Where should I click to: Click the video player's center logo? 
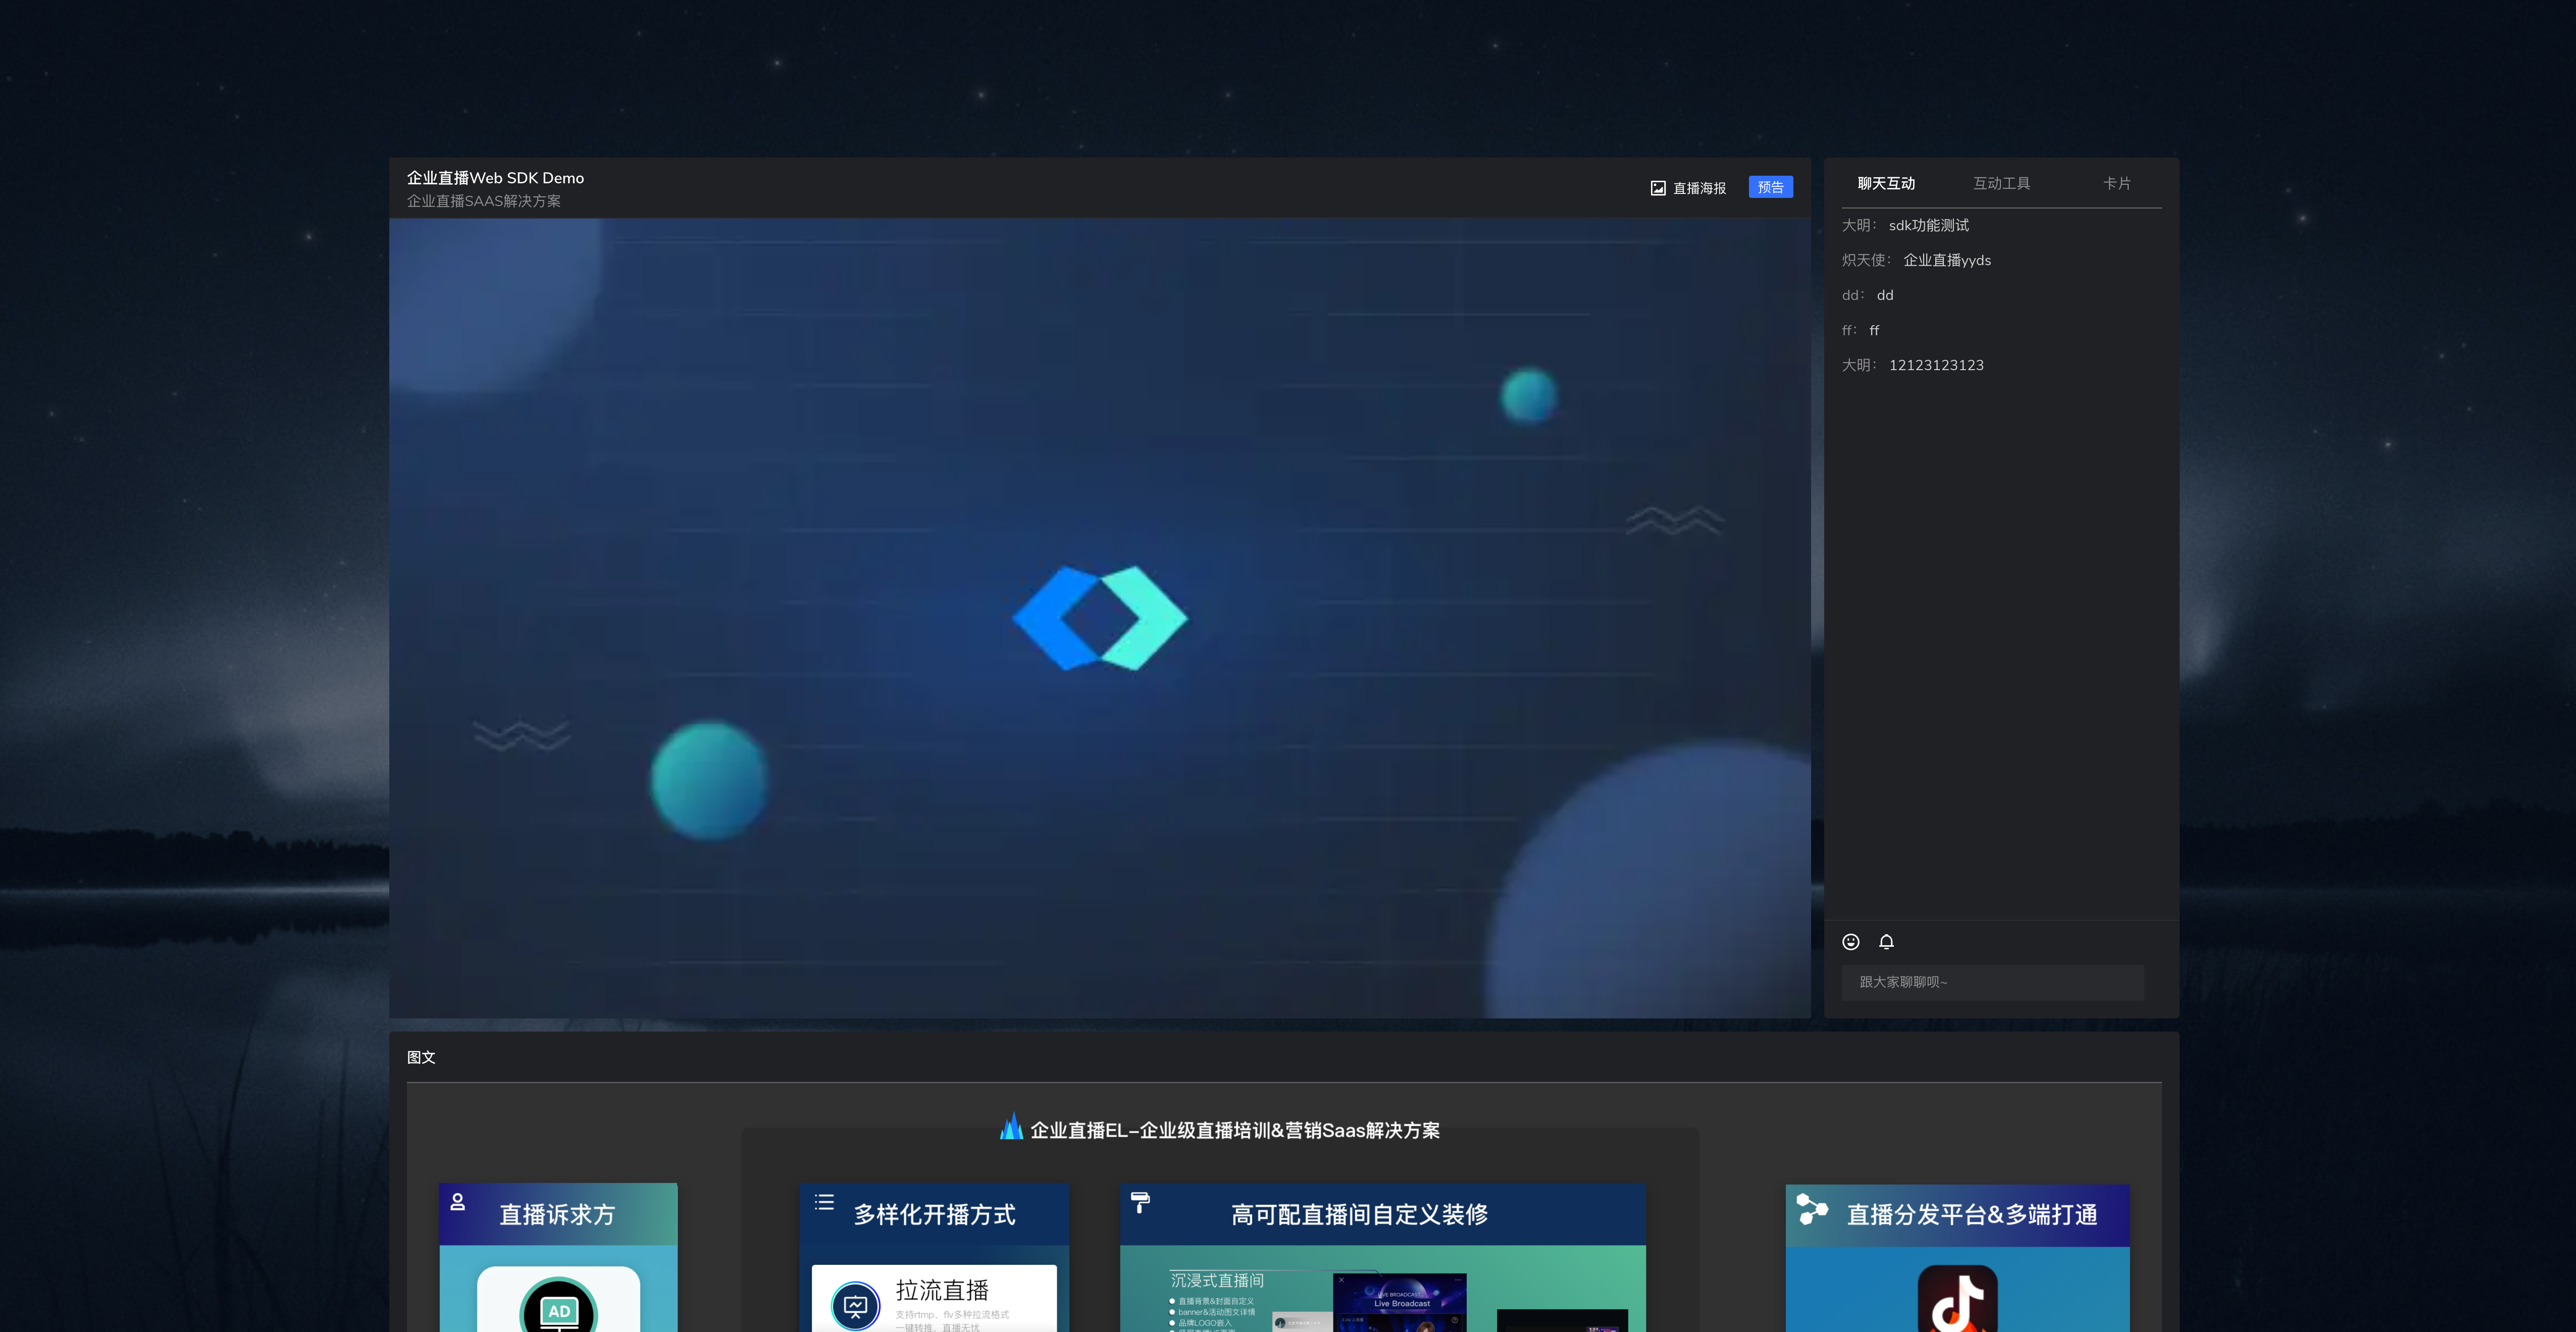pos(1099,618)
